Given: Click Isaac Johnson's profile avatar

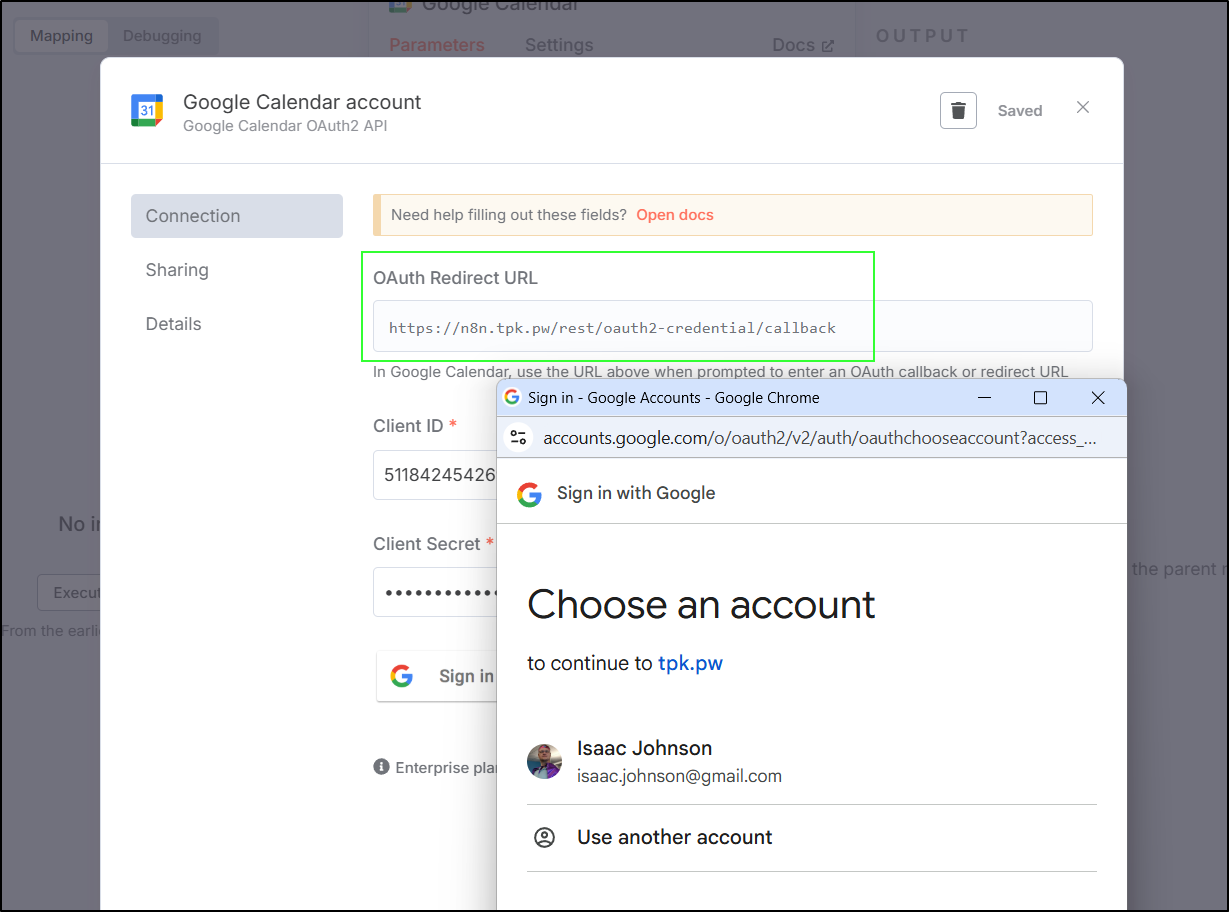Looking at the screenshot, I should pyautogui.click(x=545, y=761).
